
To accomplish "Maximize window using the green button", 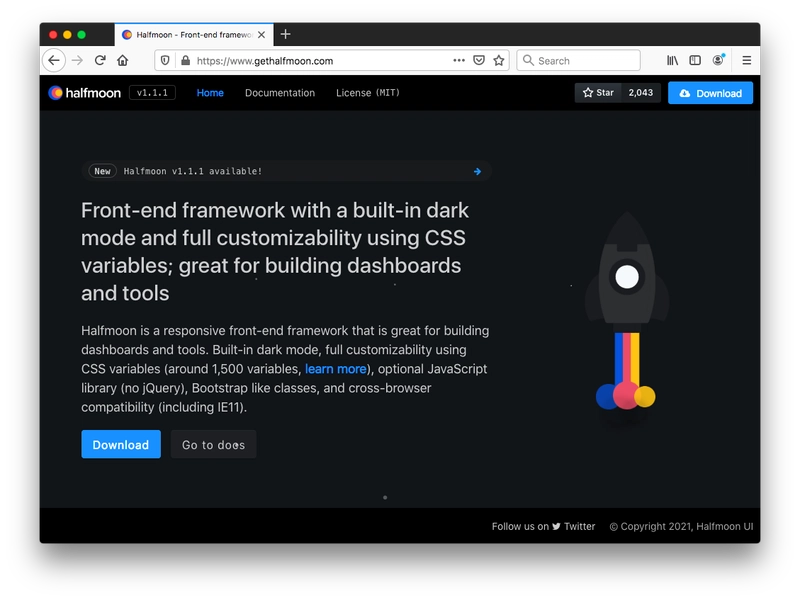I will tap(82, 35).
